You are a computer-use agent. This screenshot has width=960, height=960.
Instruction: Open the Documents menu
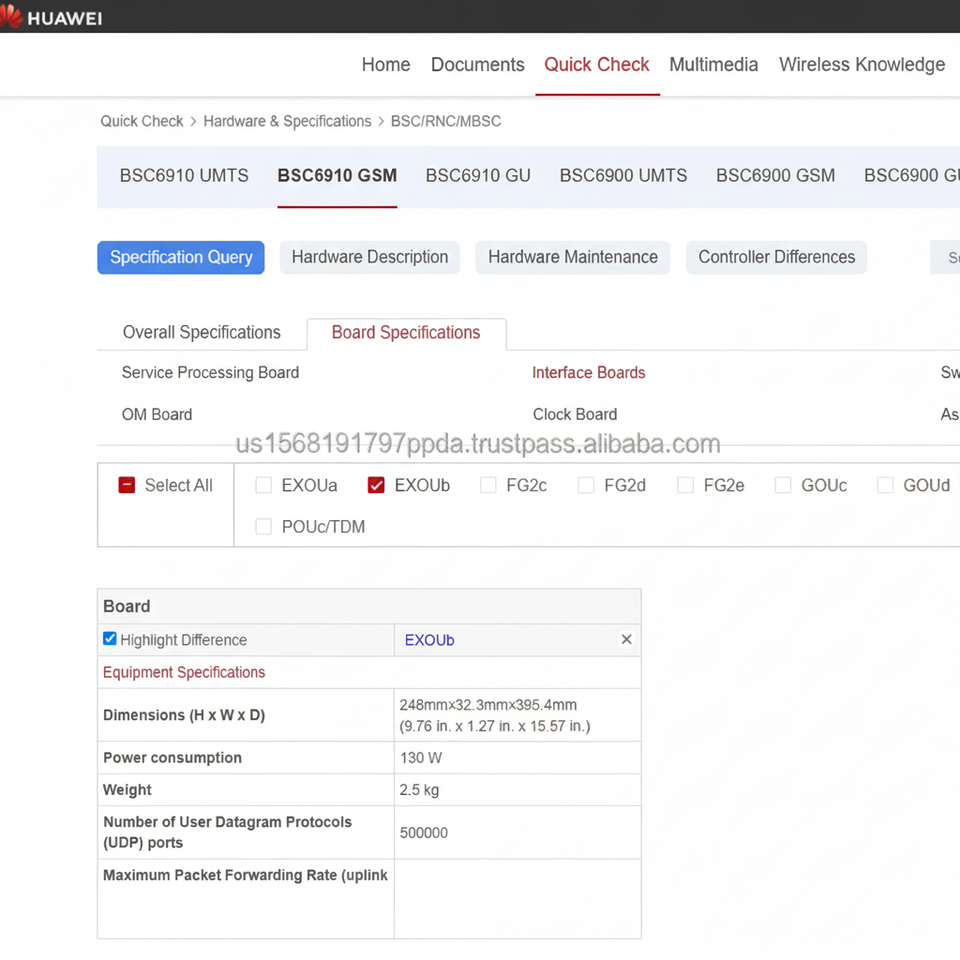pyautogui.click(x=477, y=65)
